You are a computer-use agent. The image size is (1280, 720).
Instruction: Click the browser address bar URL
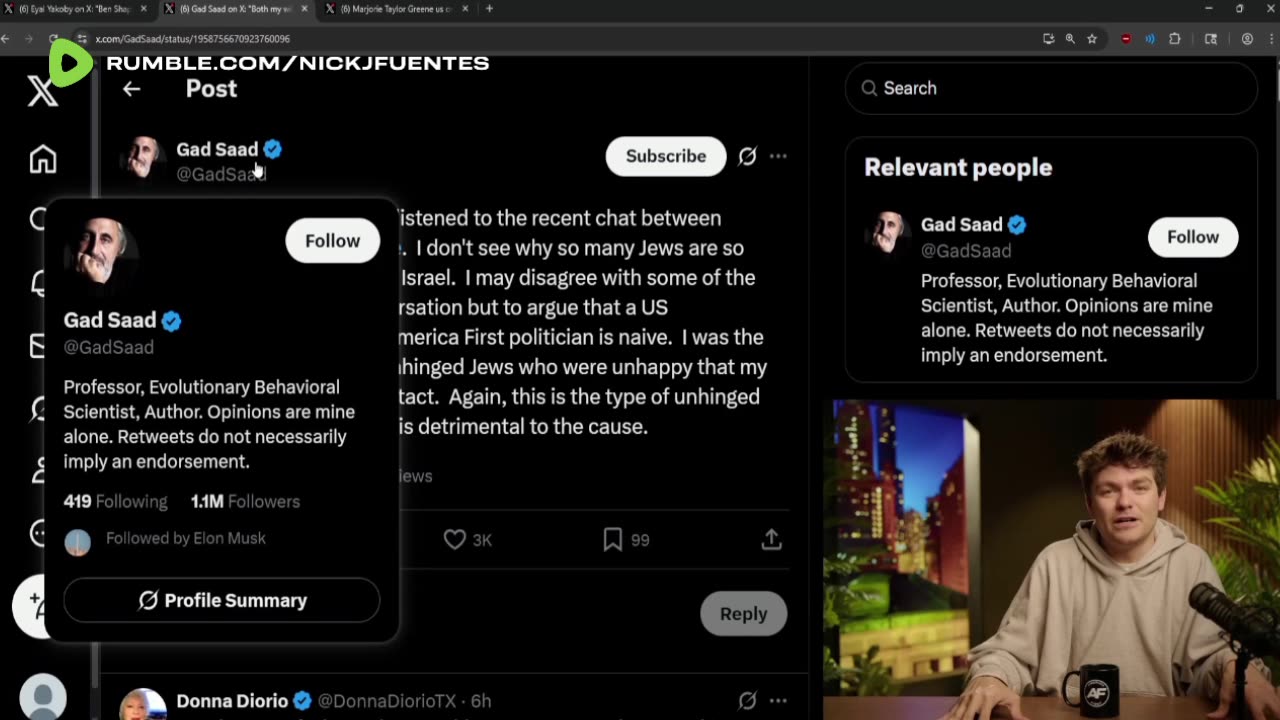click(x=193, y=39)
